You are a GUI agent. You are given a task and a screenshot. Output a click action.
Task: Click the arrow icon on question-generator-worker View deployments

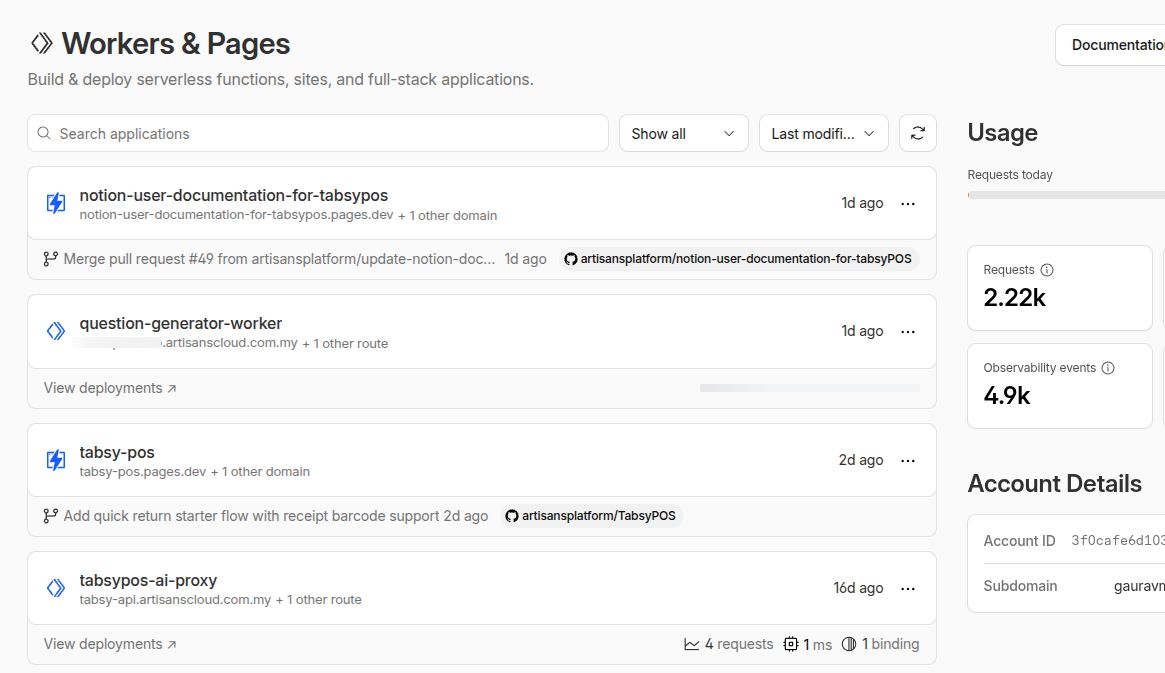click(x=172, y=388)
